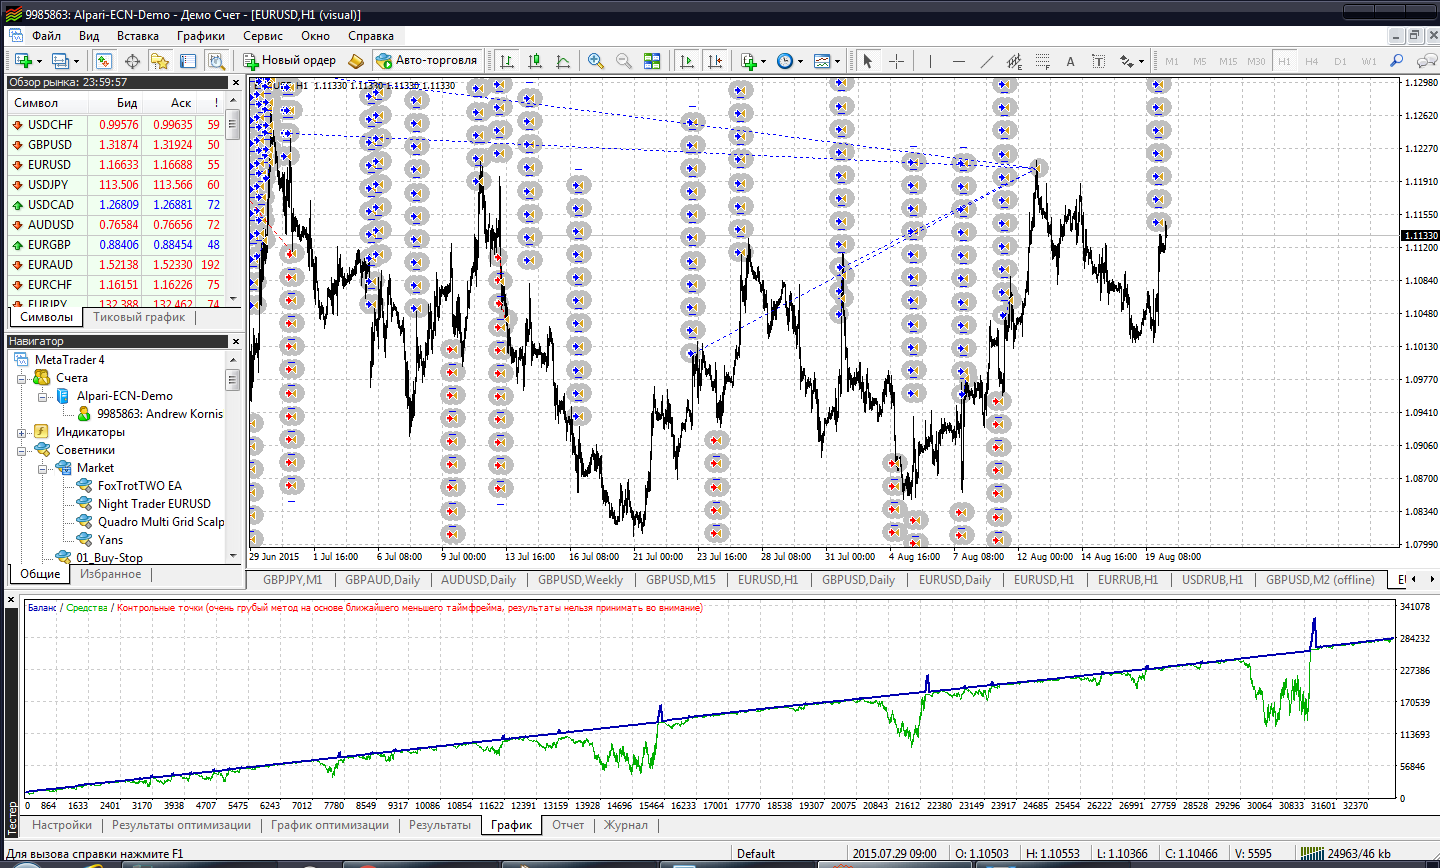Open the Сервис menu
The width and height of the screenshot is (1448, 868).
(262, 36)
